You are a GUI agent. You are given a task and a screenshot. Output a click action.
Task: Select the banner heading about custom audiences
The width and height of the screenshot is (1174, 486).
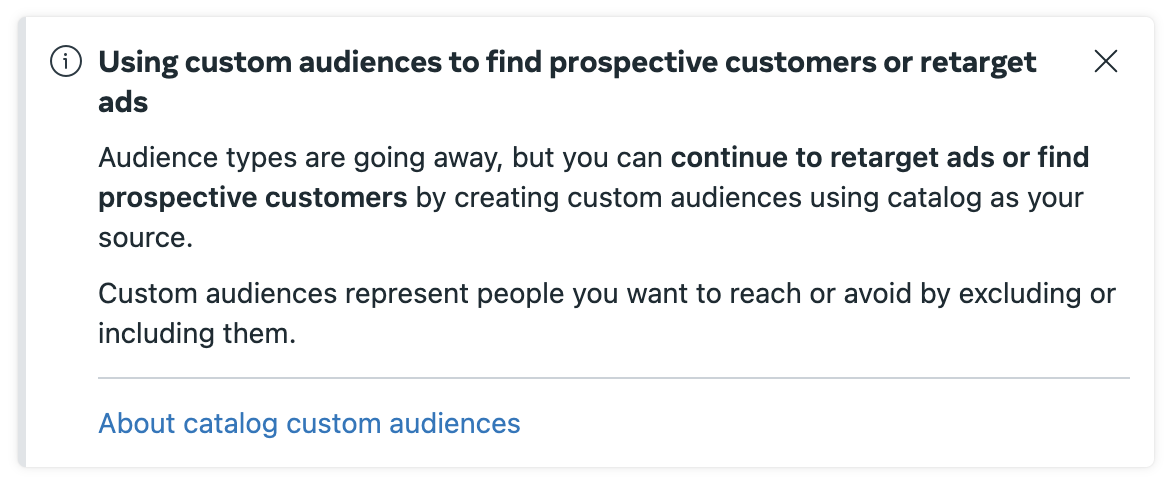567,82
